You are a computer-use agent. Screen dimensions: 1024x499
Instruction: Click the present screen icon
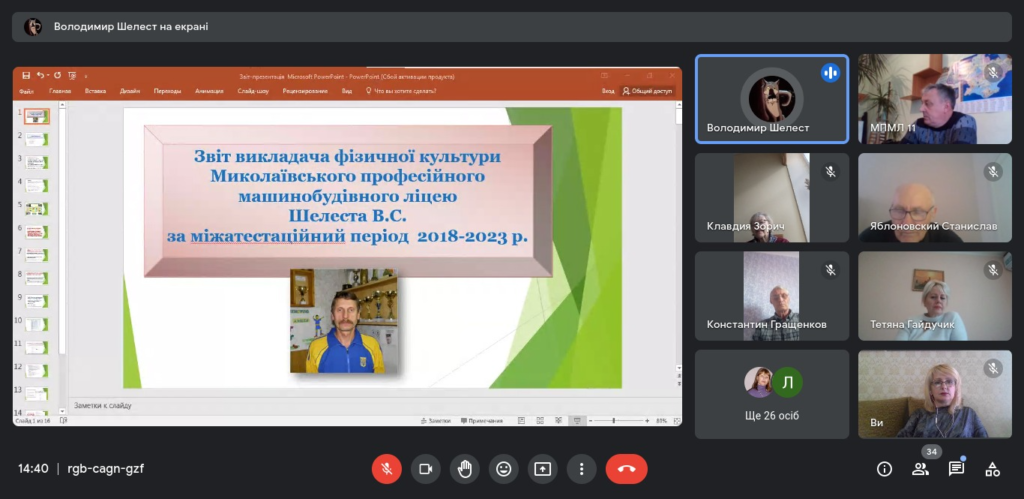pos(543,469)
